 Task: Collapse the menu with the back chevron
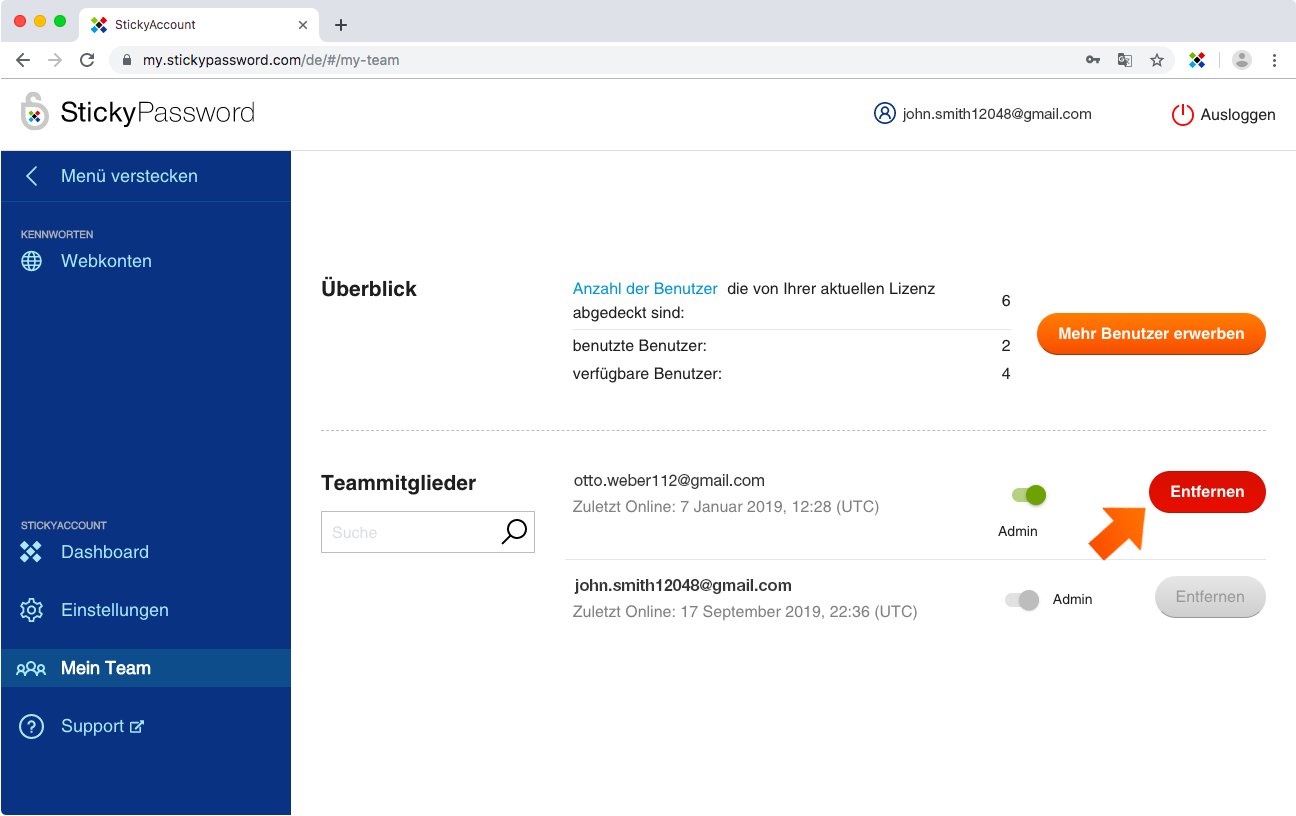(32, 176)
